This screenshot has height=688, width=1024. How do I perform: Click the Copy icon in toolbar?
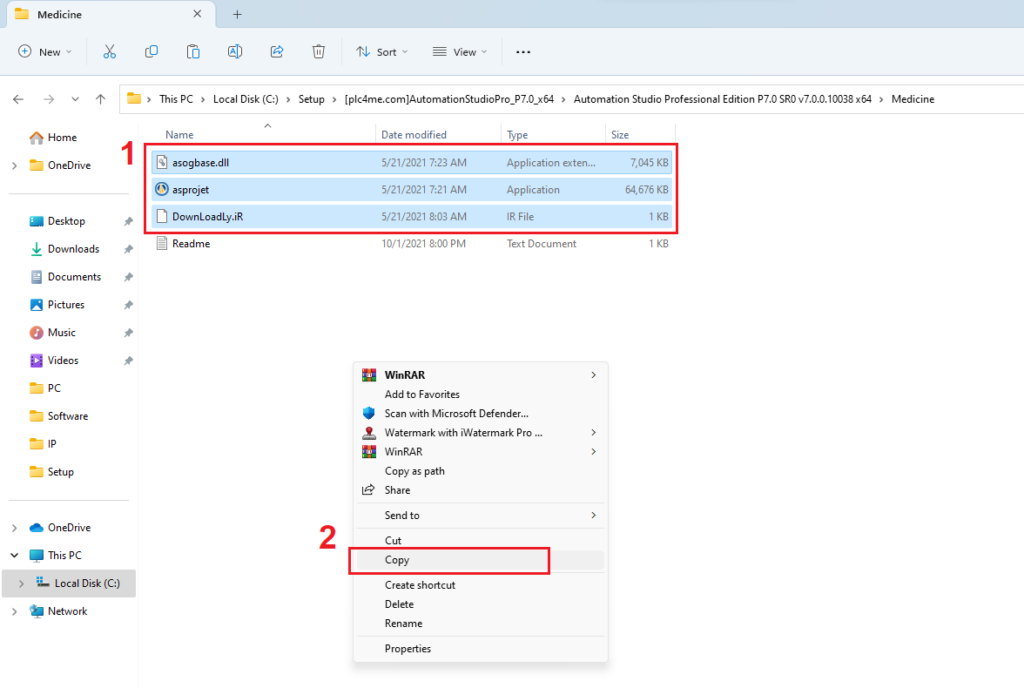point(152,52)
